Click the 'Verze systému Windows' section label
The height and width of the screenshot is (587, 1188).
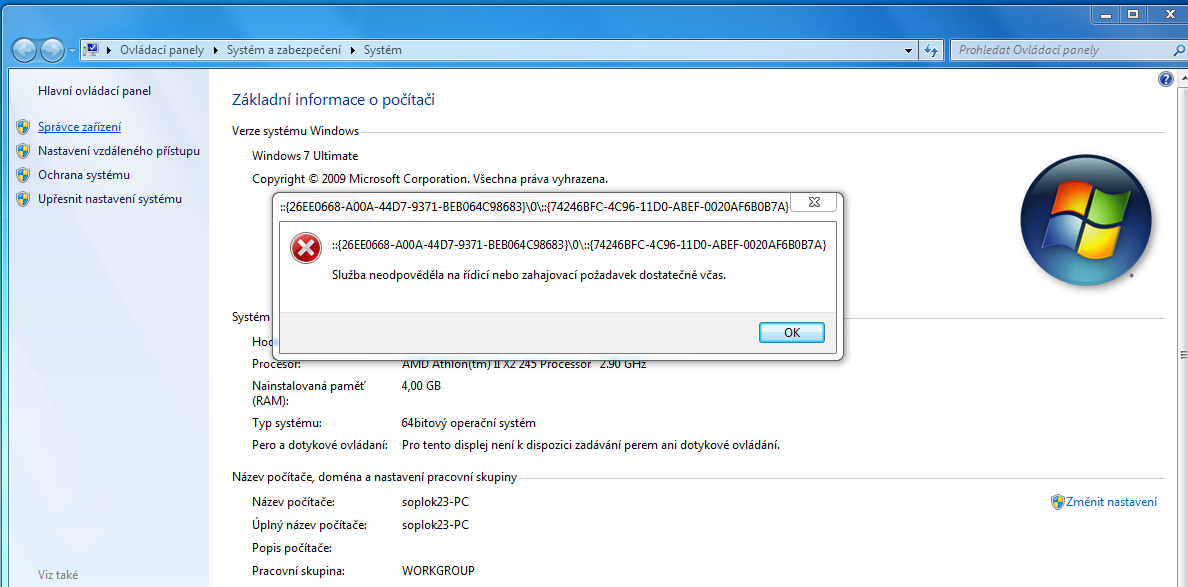(295, 131)
